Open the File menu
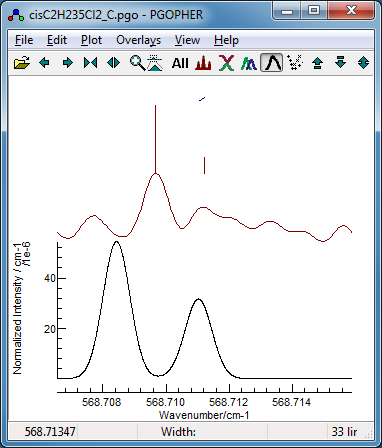 [x=24, y=40]
